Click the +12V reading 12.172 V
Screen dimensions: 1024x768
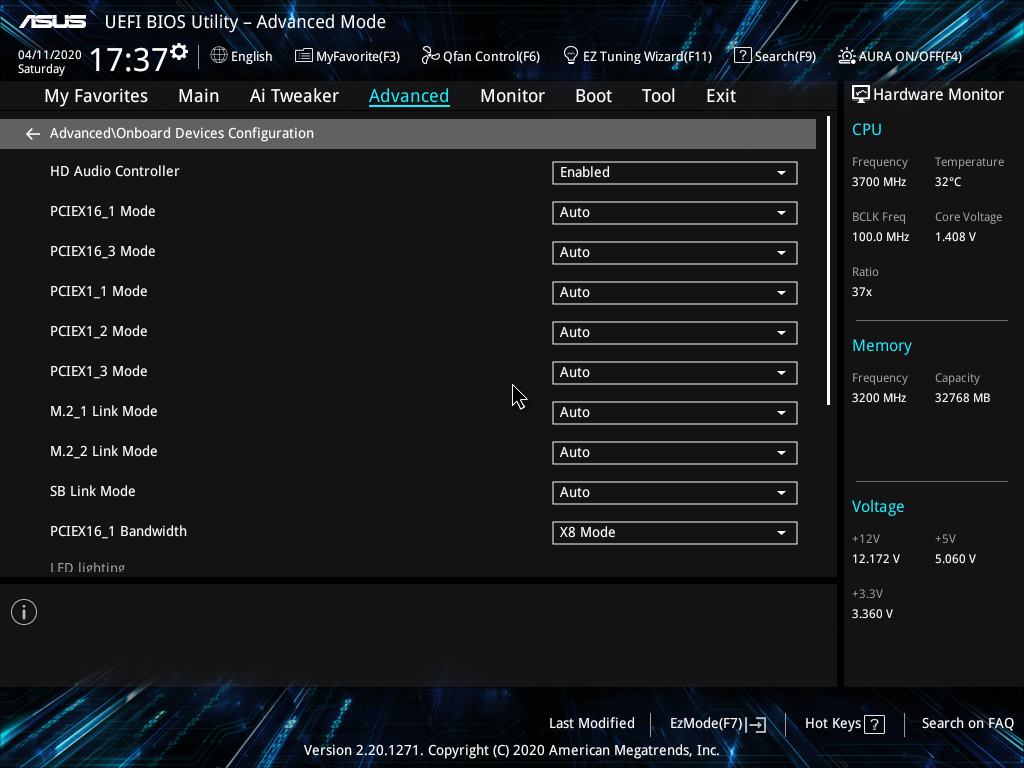tap(876, 559)
